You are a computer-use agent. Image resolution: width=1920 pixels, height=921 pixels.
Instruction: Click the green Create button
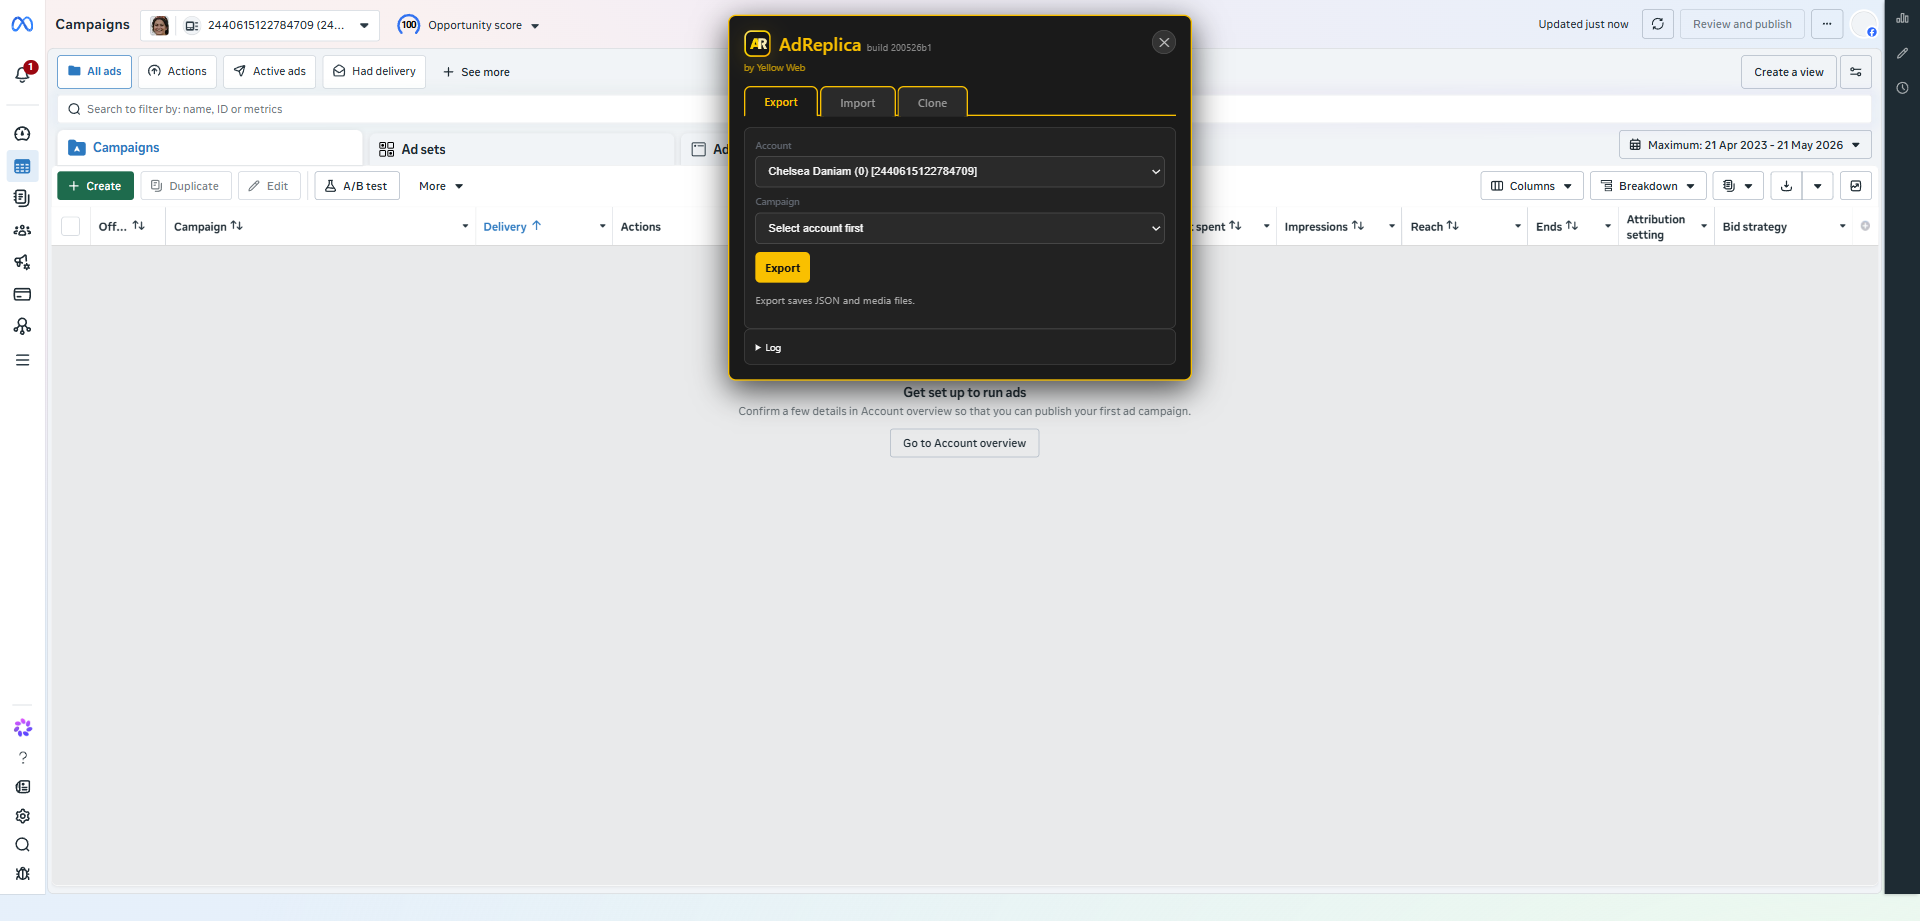(95, 186)
